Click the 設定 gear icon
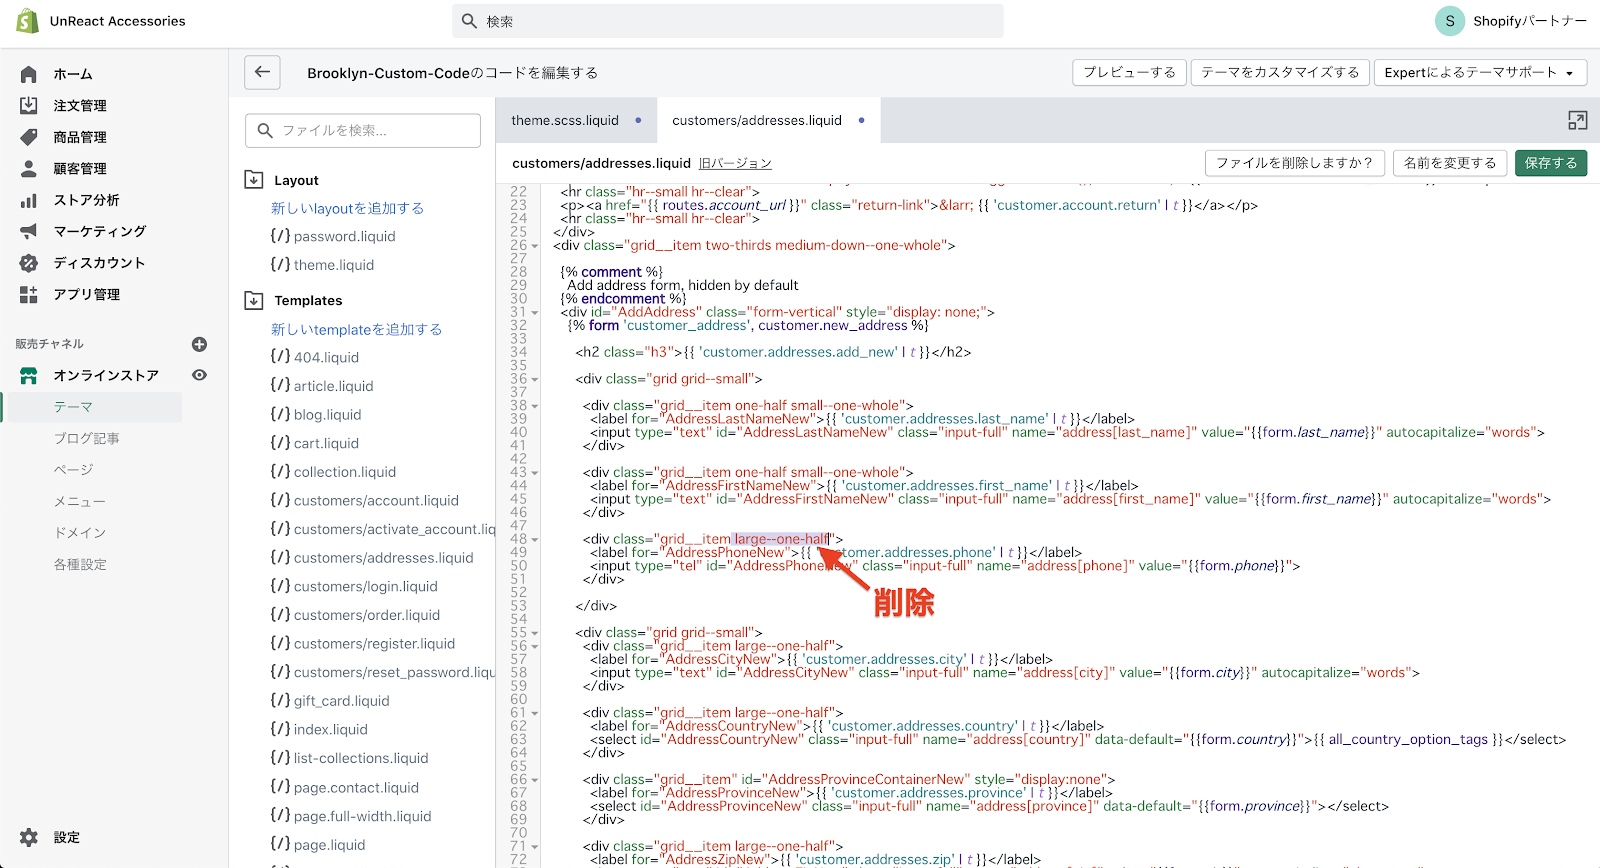Image resolution: width=1600 pixels, height=868 pixels. click(29, 837)
